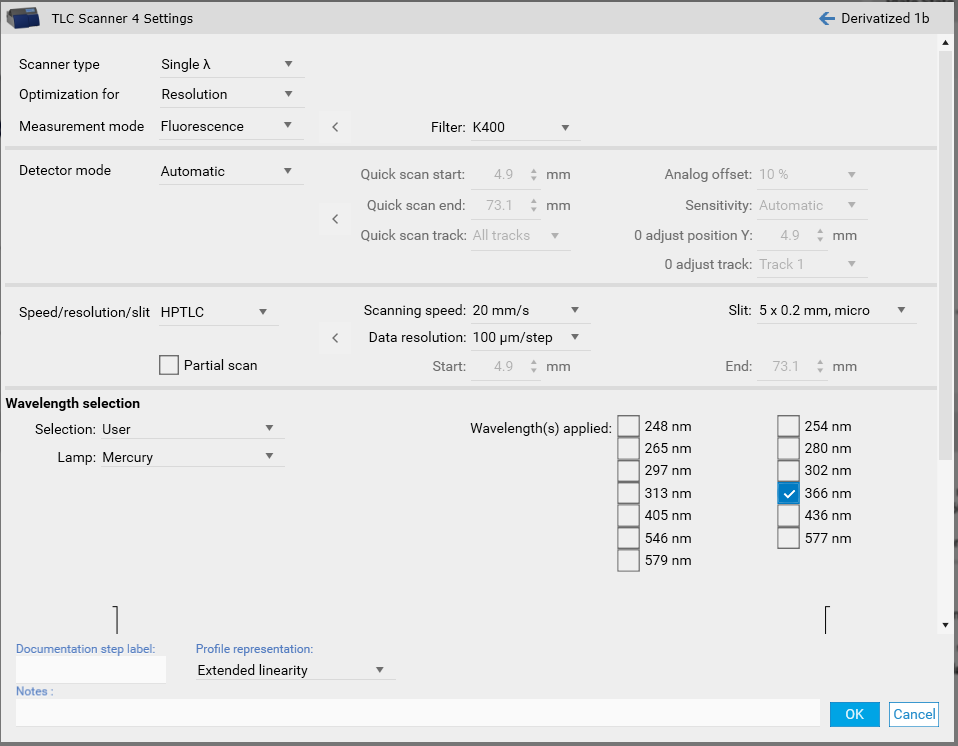Open the Measurement mode Fluorescence dropdown
958x746 pixels.
tap(231, 126)
